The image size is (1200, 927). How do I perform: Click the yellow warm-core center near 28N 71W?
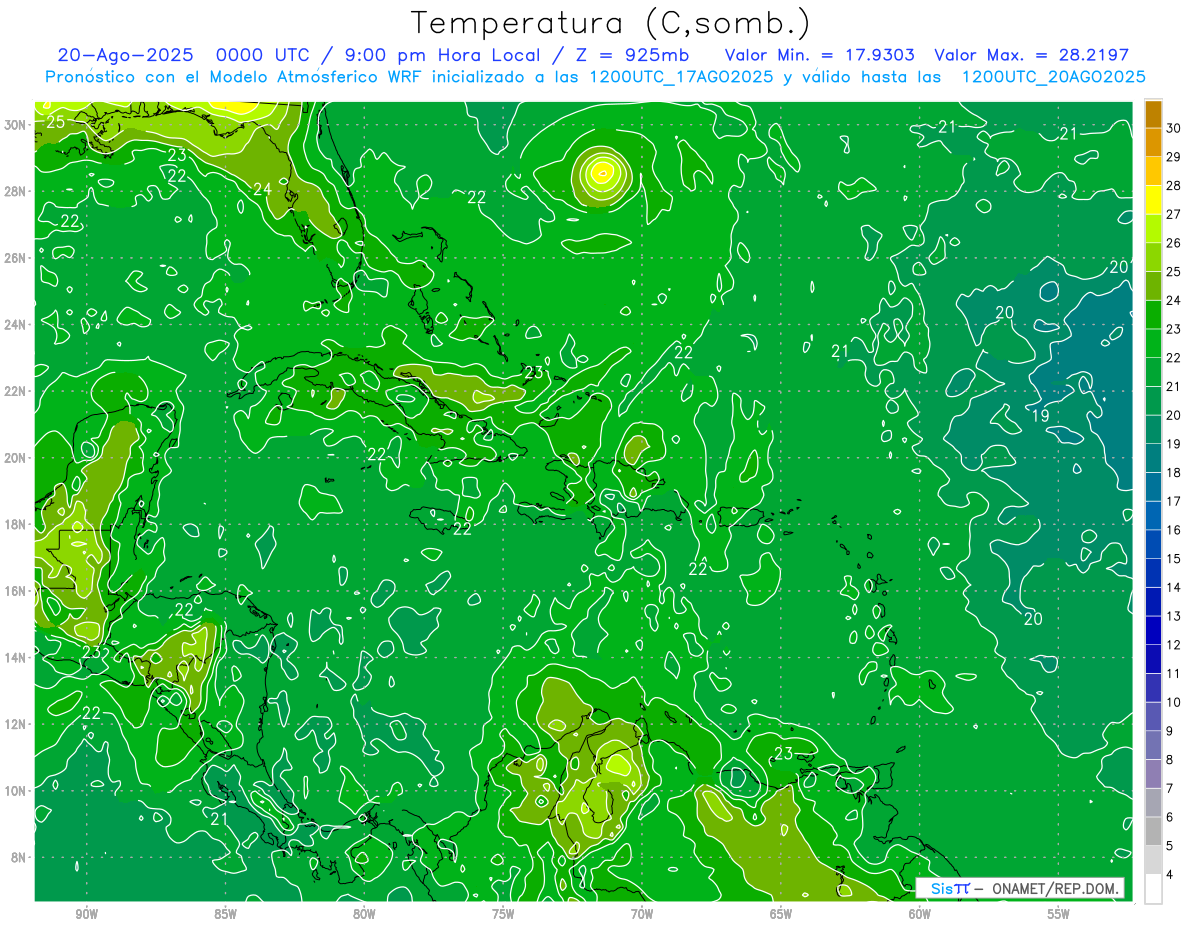pos(602,172)
